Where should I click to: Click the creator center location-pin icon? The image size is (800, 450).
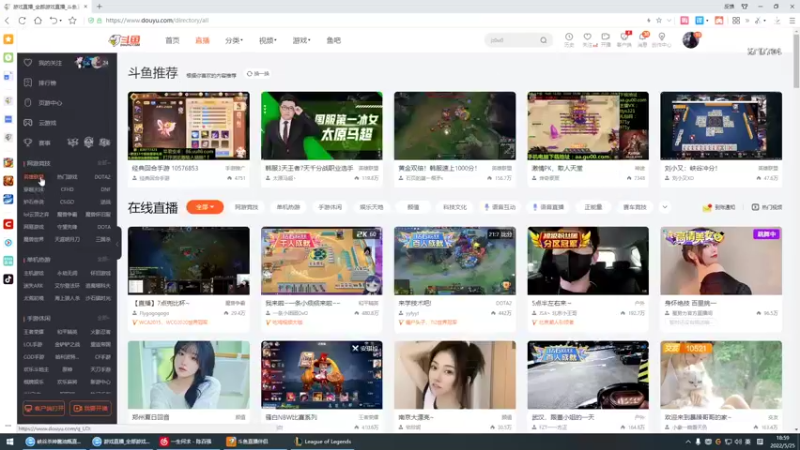662,37
